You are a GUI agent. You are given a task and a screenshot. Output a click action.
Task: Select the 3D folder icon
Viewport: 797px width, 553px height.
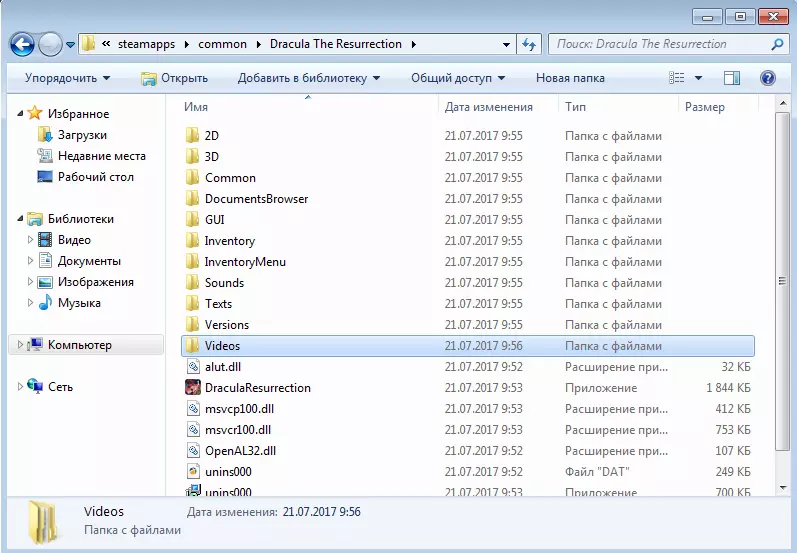[192, 156]
